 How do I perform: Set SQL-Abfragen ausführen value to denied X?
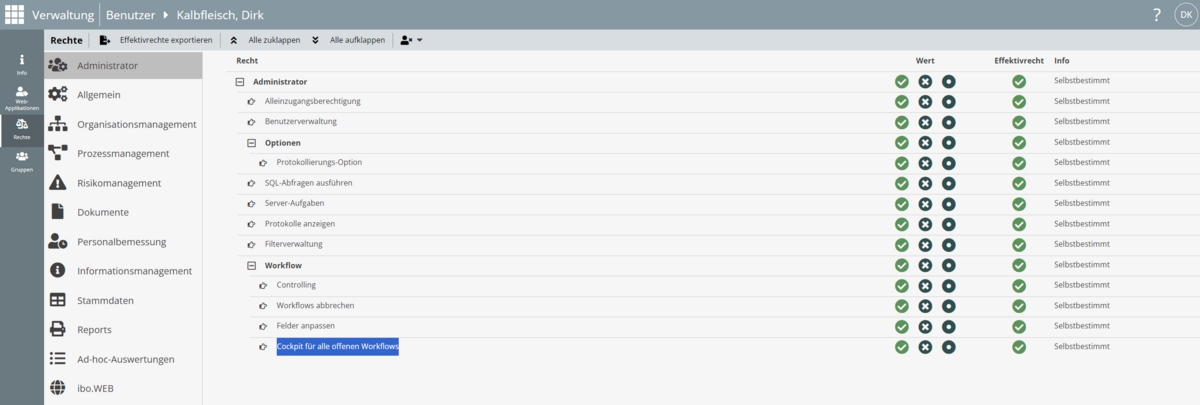click(x=925, y=183)
